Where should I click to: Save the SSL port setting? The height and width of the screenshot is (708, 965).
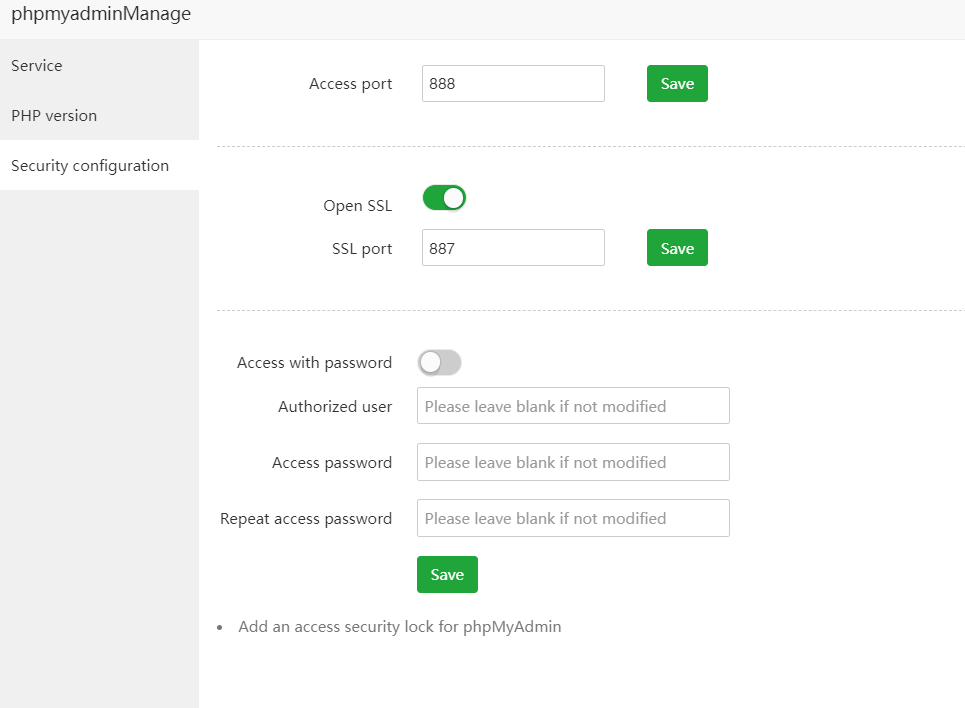pyautogui.click(x=677, y=248)
